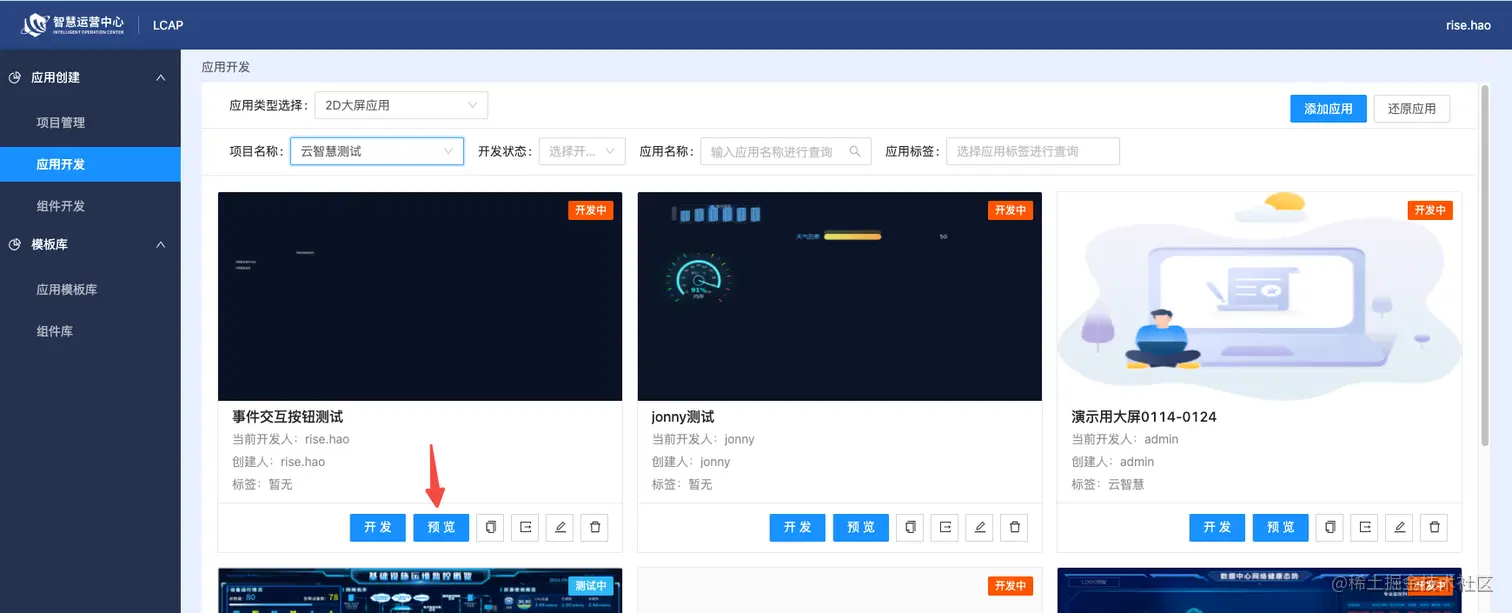Click the 事件交互按钮测试 preview thumbnail

tap(420, 297)
